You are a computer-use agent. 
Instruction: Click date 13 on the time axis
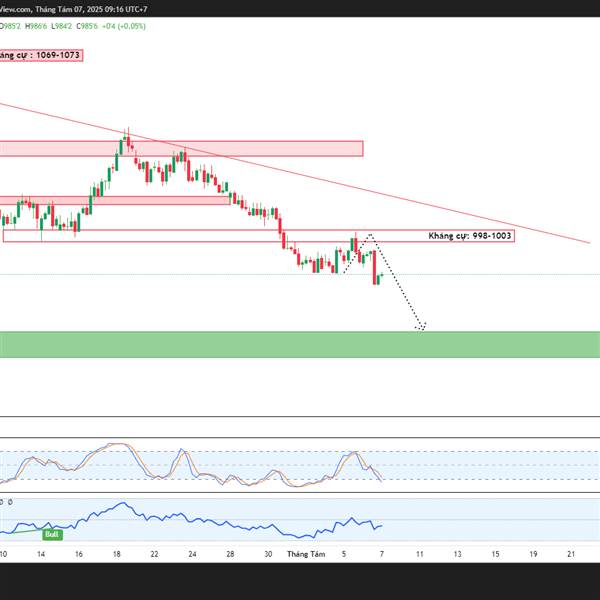(458, 554)
